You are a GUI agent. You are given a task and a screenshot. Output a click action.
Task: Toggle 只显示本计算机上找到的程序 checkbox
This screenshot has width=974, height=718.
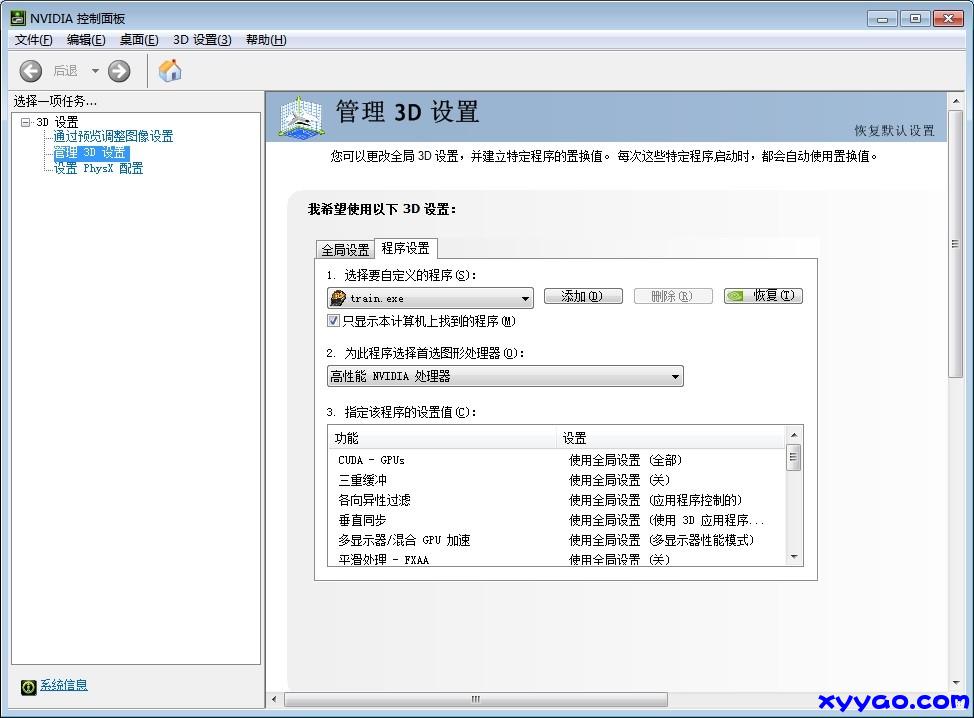tap(334, 321)
